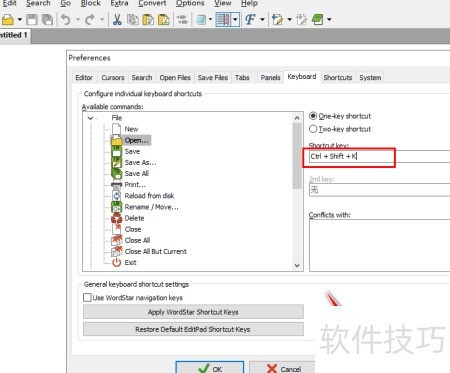Open dropdown arrow beside blue panel icon
This screenshot has width=450, height=373.
pos(210,20)
